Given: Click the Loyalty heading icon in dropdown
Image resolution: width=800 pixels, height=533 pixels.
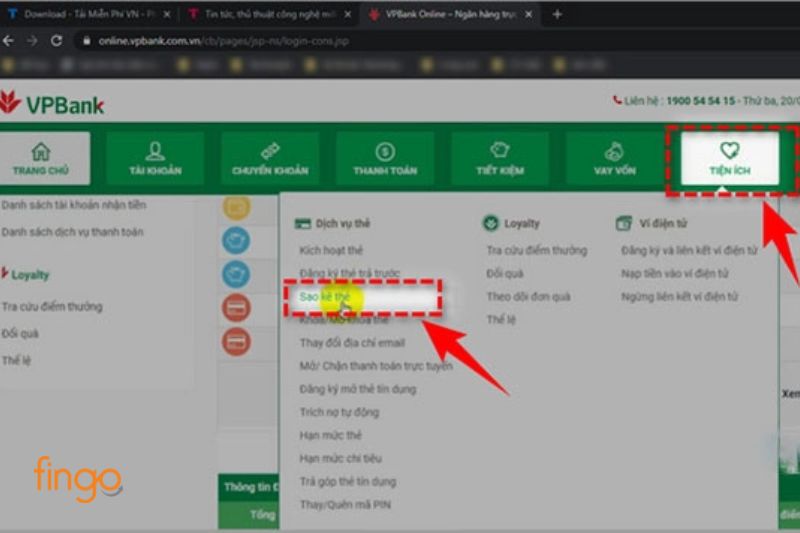Looking at the screenshot, I should (x=491, y=223).
